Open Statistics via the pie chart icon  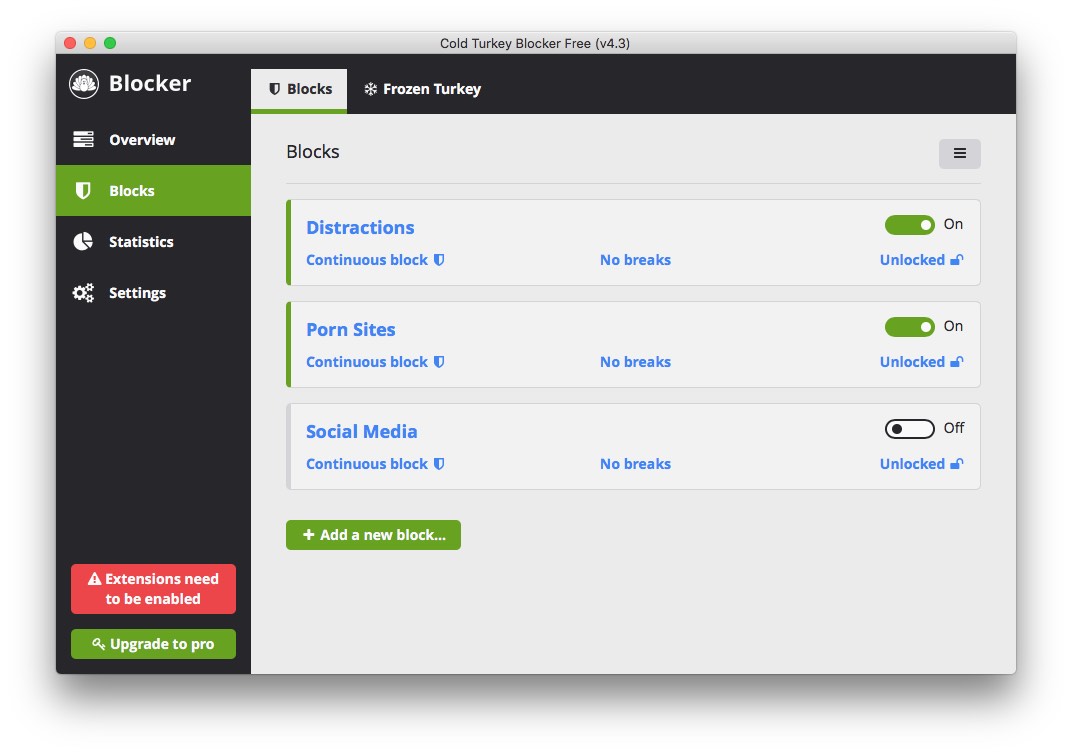84,241
